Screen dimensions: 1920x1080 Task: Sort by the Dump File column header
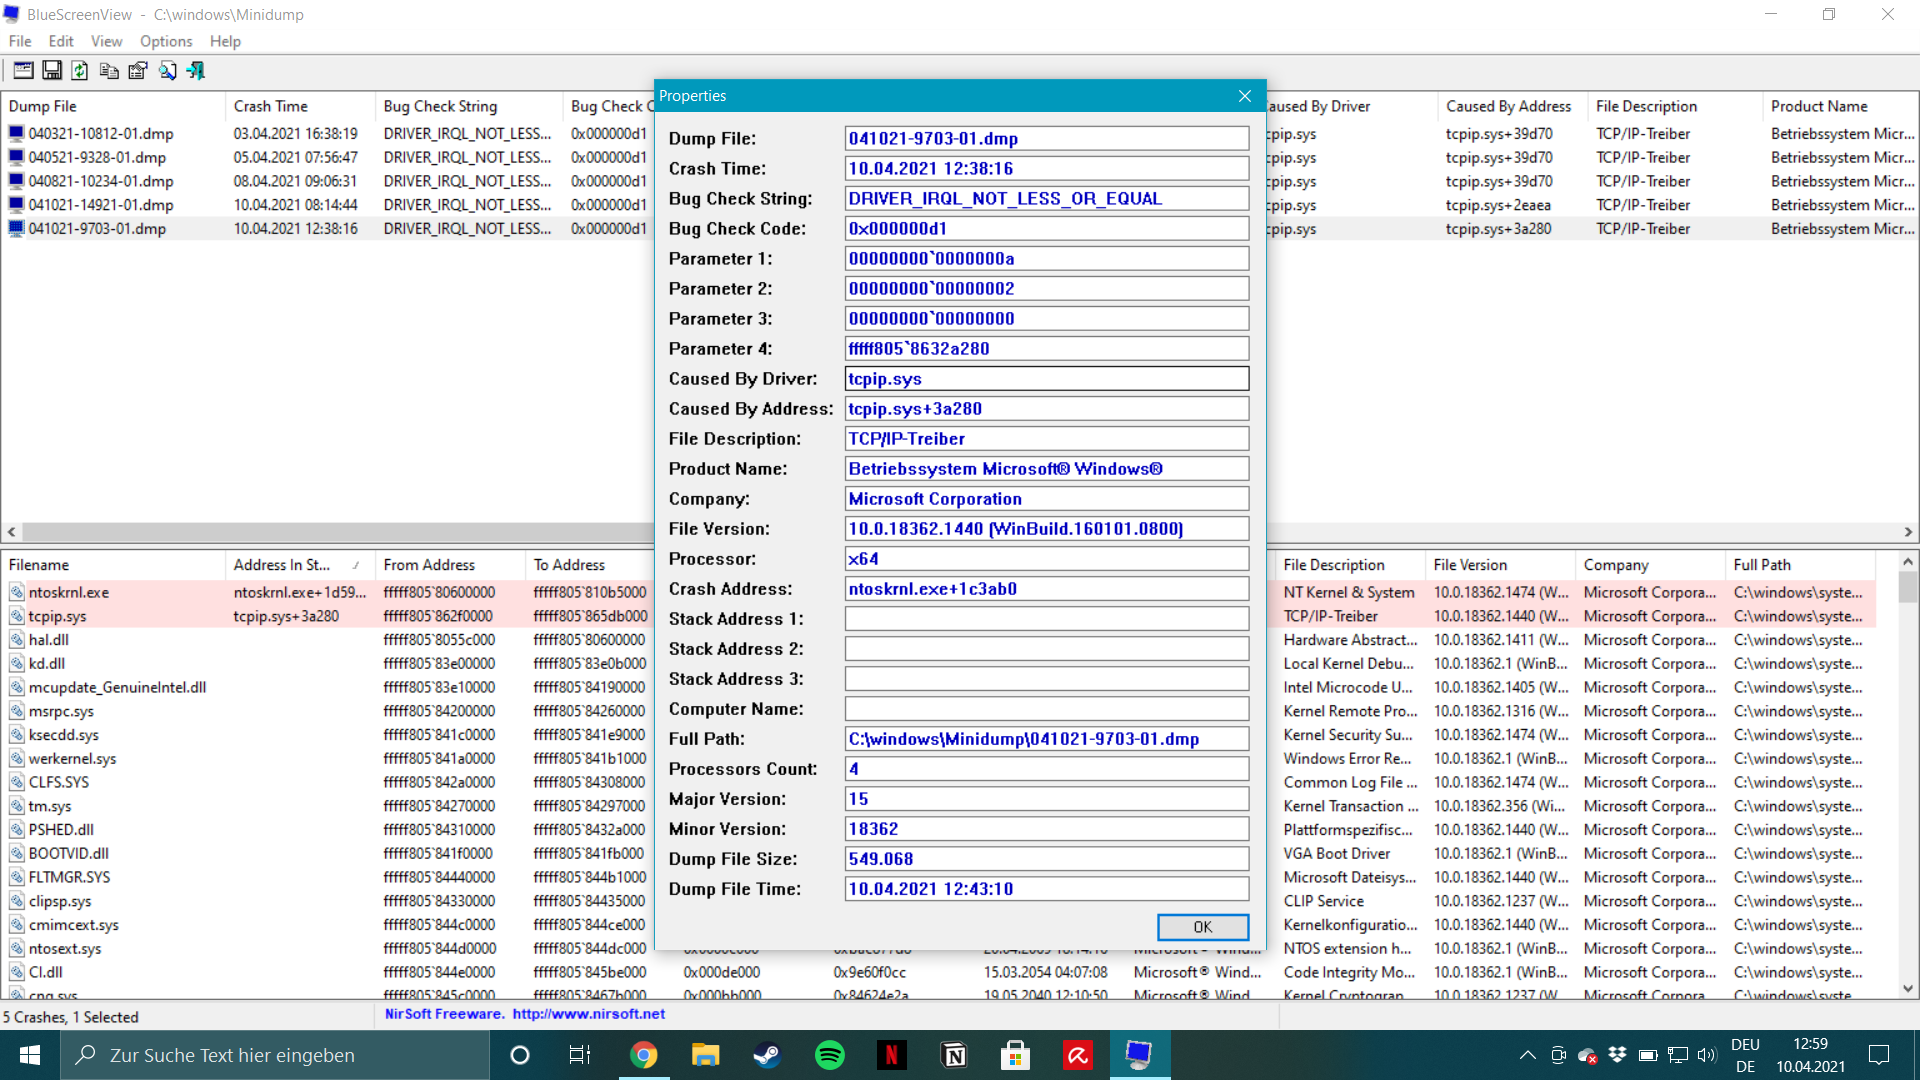point(113,106)
